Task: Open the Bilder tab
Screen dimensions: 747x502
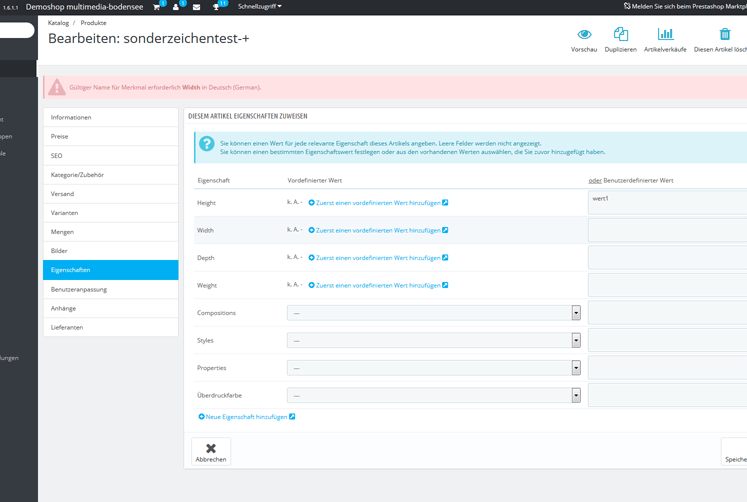Action: 111,251
